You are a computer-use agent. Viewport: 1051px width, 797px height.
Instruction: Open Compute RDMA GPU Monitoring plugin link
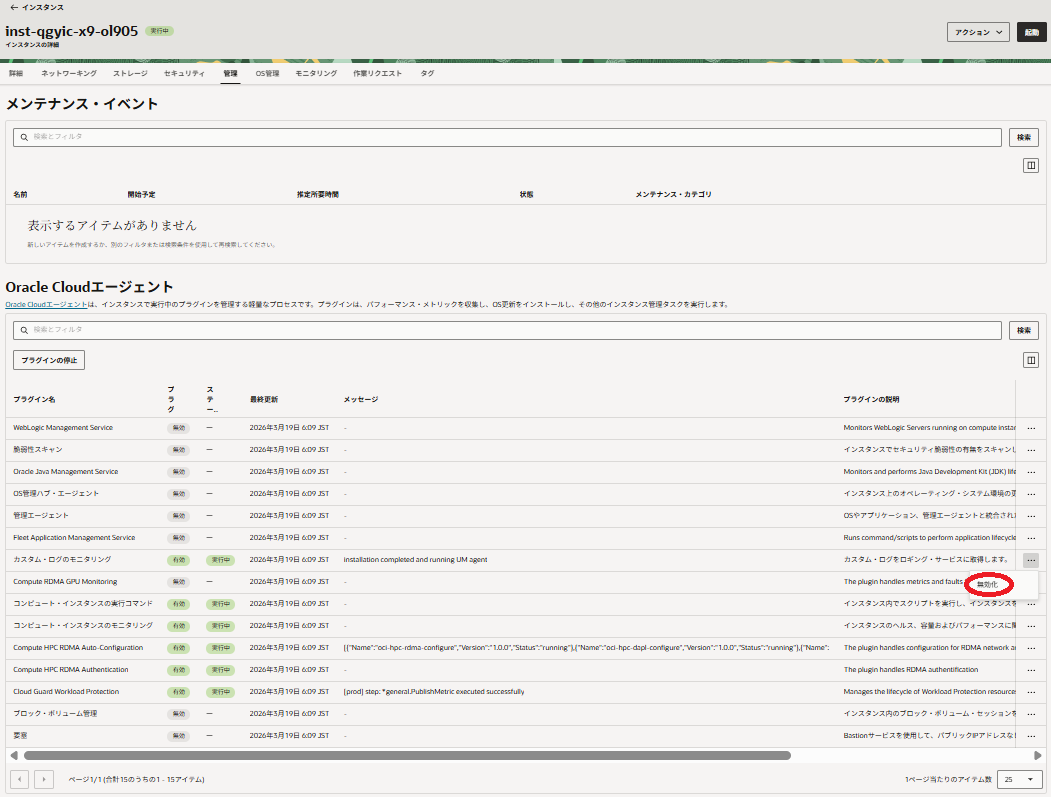pyautogui.click(x=65, y=582)
